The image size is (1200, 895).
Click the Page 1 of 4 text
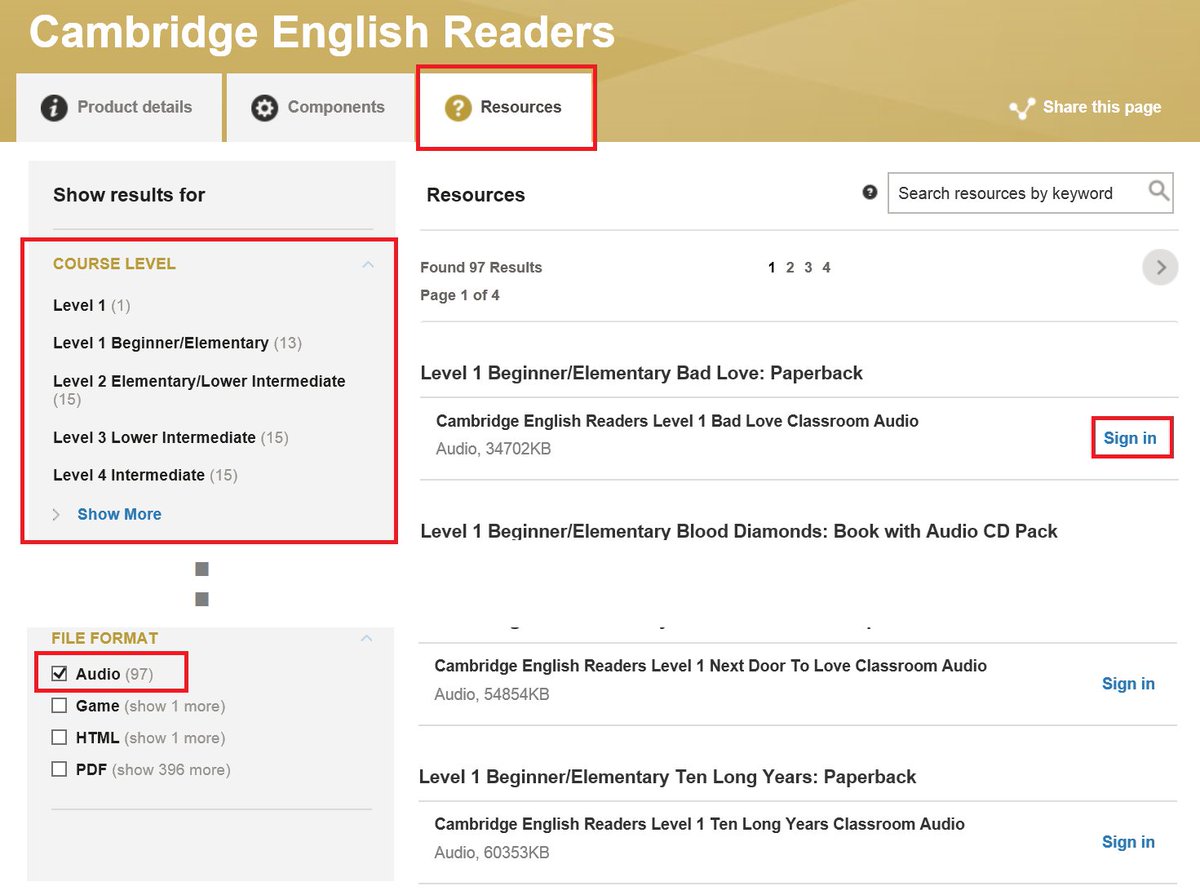[460, 295]
